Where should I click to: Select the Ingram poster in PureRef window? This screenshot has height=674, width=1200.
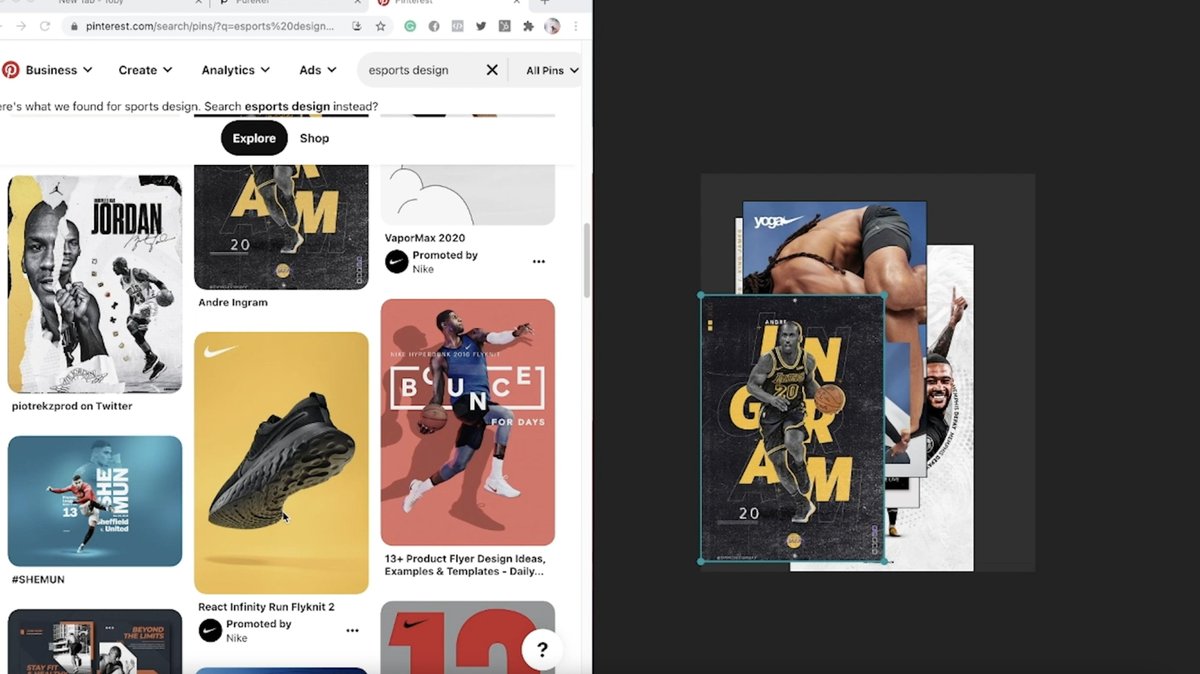click(x=792, y=428)
